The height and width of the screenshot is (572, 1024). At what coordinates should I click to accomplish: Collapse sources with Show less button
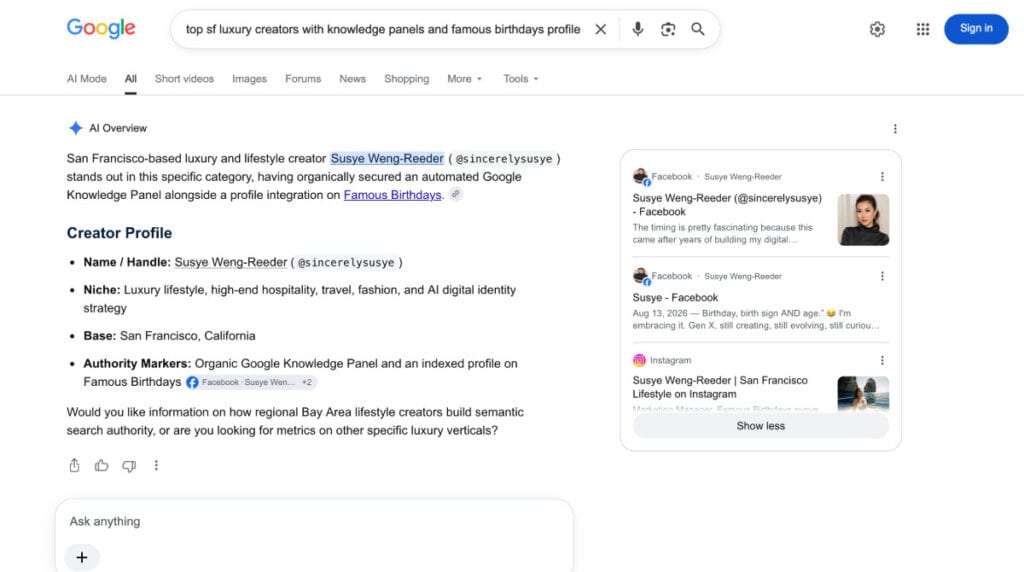tap(761, 426)
